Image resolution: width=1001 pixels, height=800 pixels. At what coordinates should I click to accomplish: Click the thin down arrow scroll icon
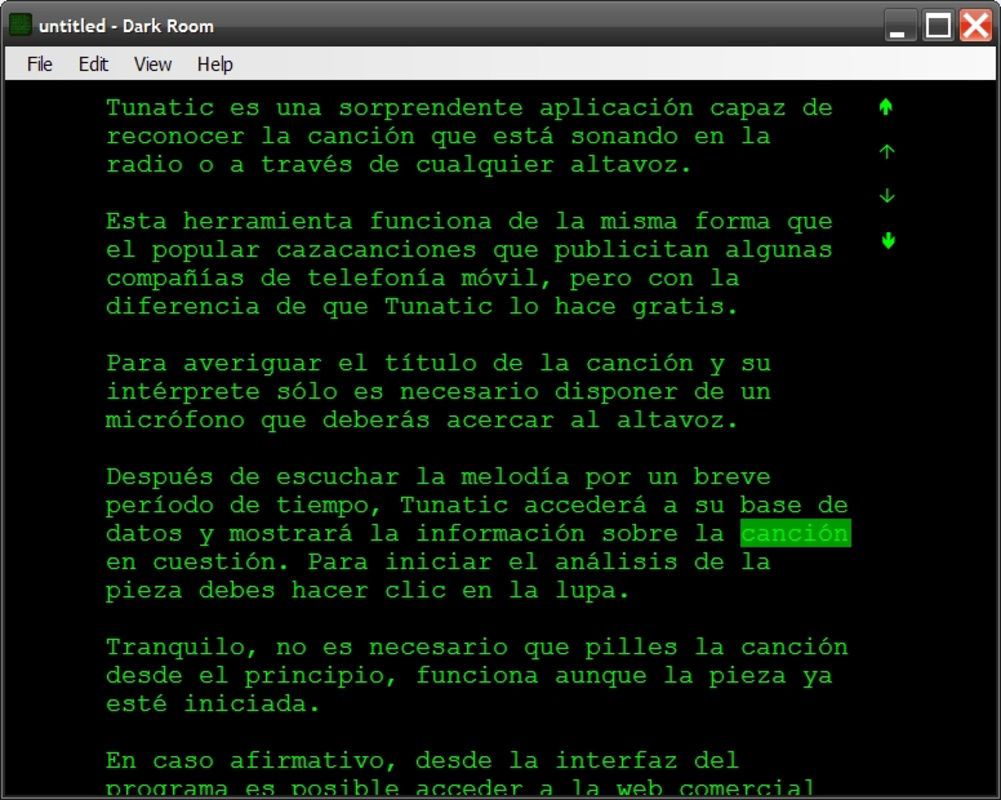pos(887,196)
